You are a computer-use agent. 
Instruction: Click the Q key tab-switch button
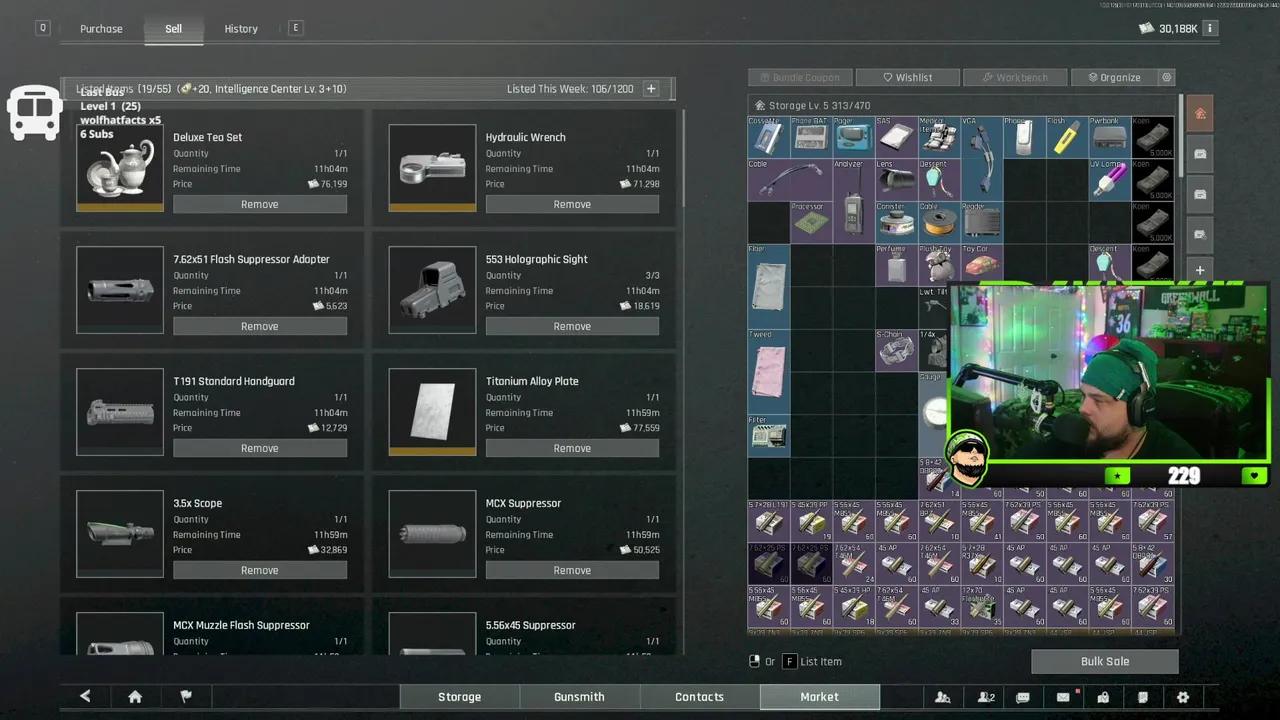point(42,28)
